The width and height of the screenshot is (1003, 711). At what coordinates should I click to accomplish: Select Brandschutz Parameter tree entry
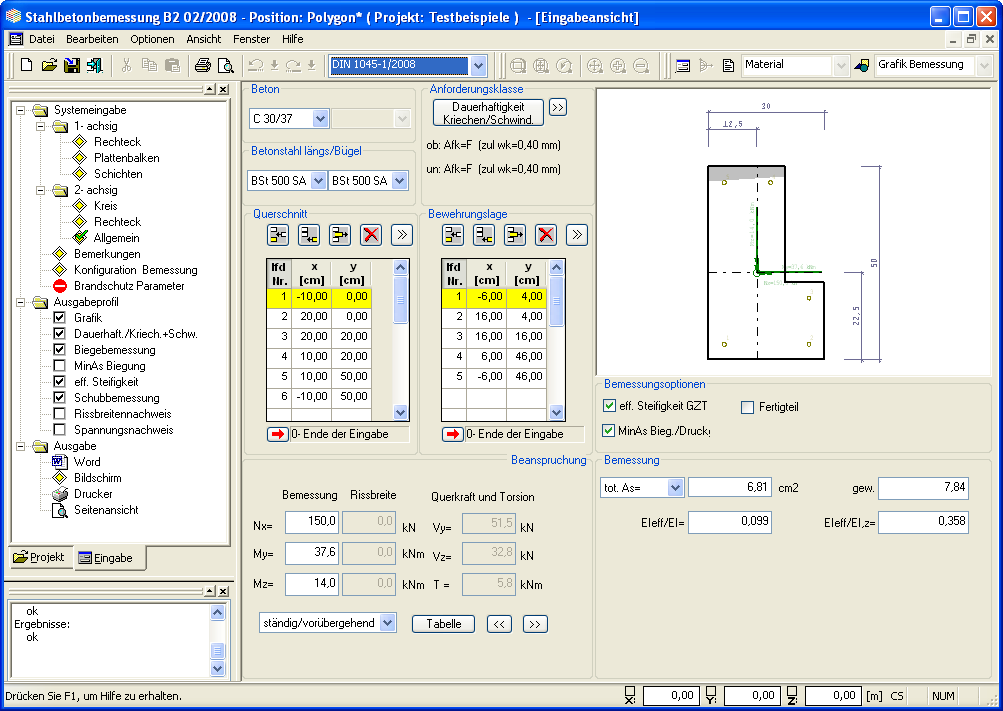pos(129,286)
